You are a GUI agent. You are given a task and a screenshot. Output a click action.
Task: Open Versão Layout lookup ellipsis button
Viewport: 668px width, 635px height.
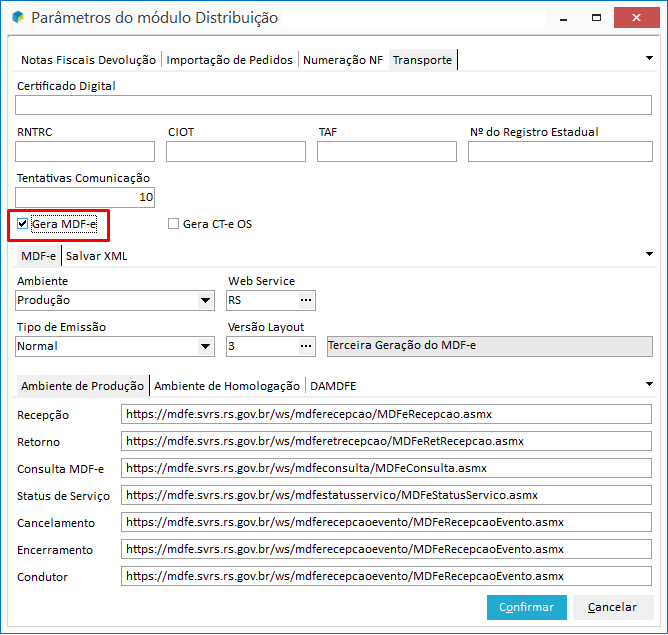[x=307, y=346]
